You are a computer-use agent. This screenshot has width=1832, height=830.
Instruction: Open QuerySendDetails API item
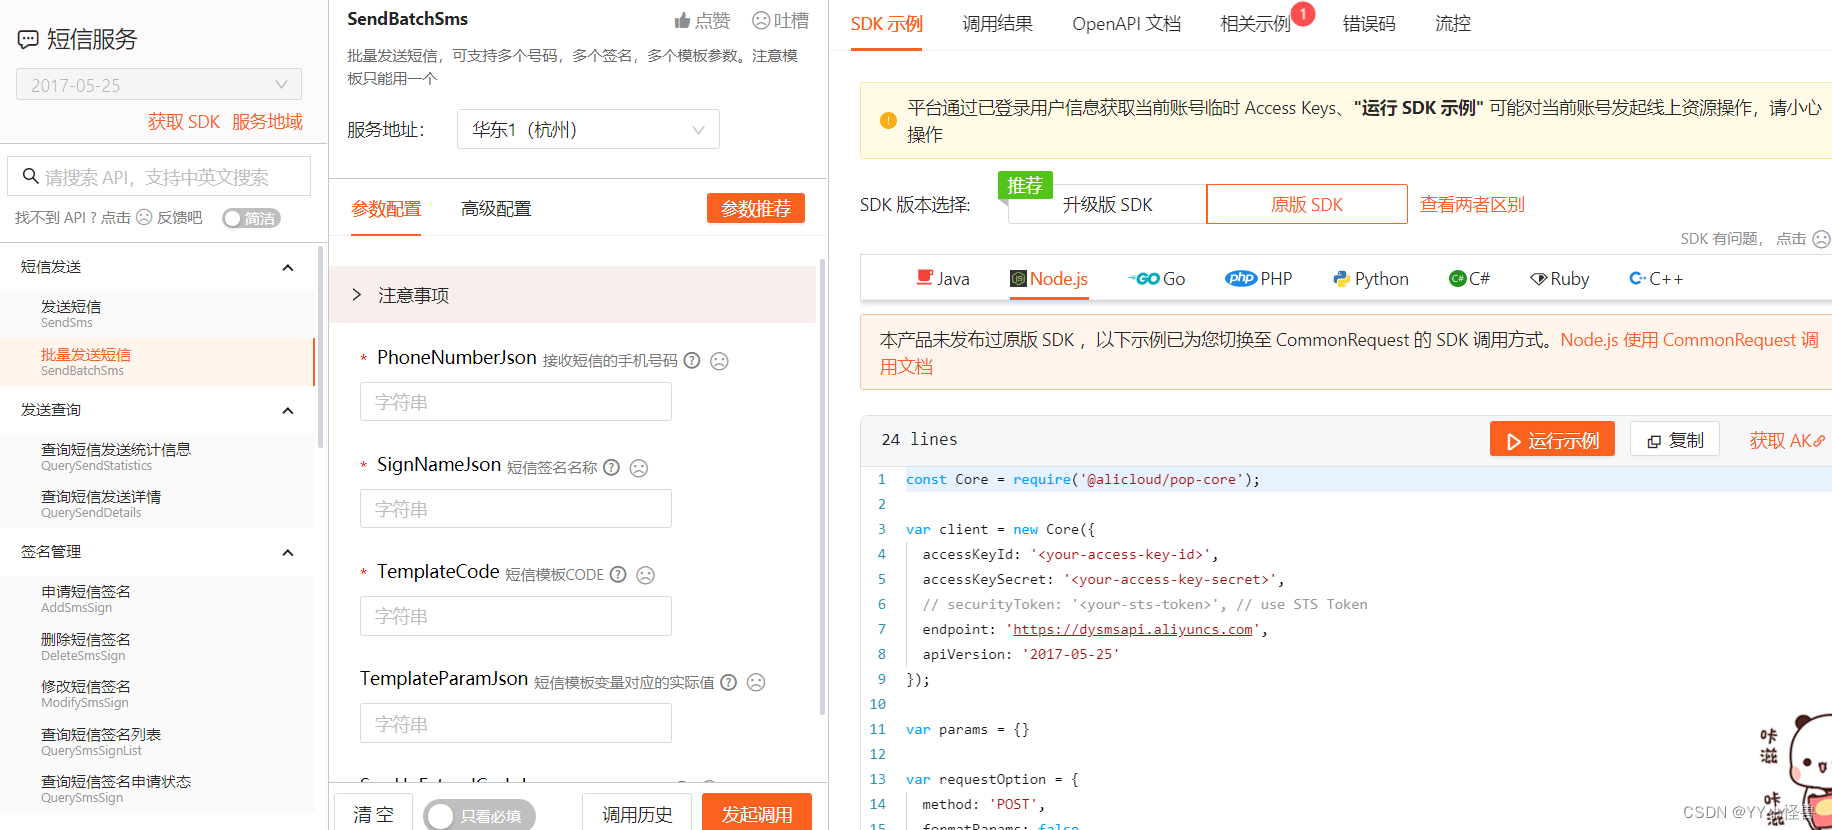(x=157, y=504)
